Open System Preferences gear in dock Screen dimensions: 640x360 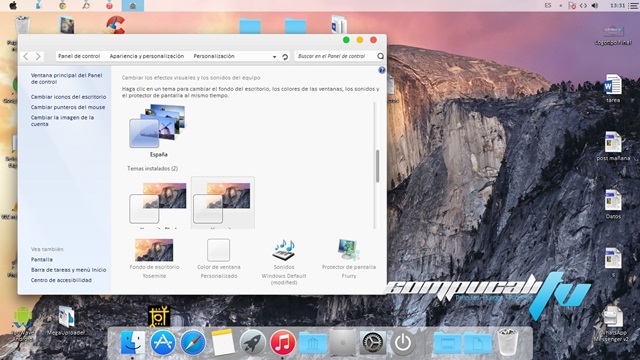tap(373, 342)
